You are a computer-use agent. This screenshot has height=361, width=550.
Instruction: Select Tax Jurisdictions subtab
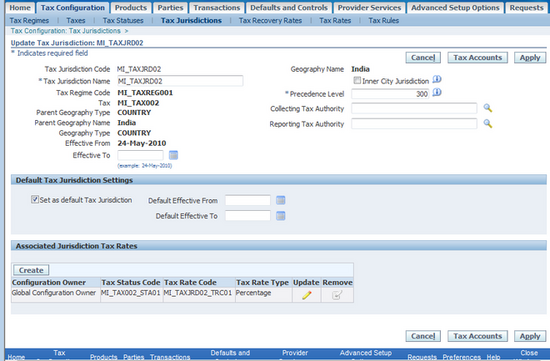(191, 21)
